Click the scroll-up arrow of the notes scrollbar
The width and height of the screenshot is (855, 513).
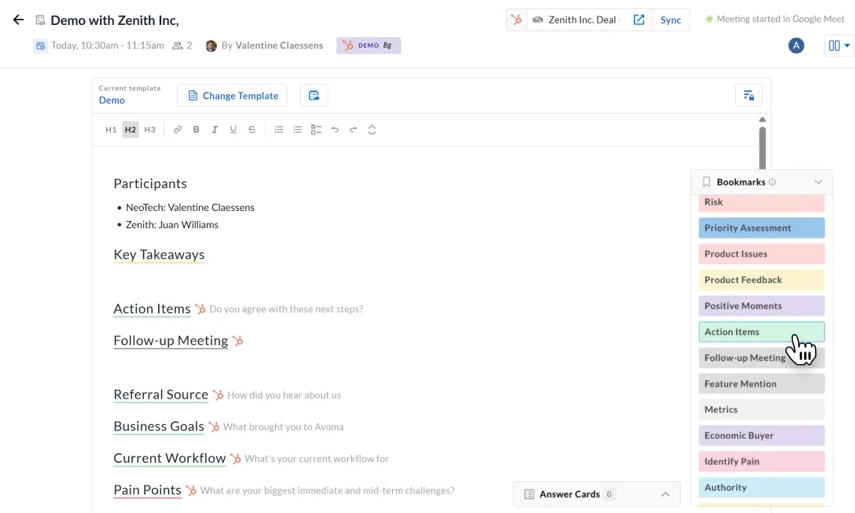pyautogui.click(x=762, y=119)
